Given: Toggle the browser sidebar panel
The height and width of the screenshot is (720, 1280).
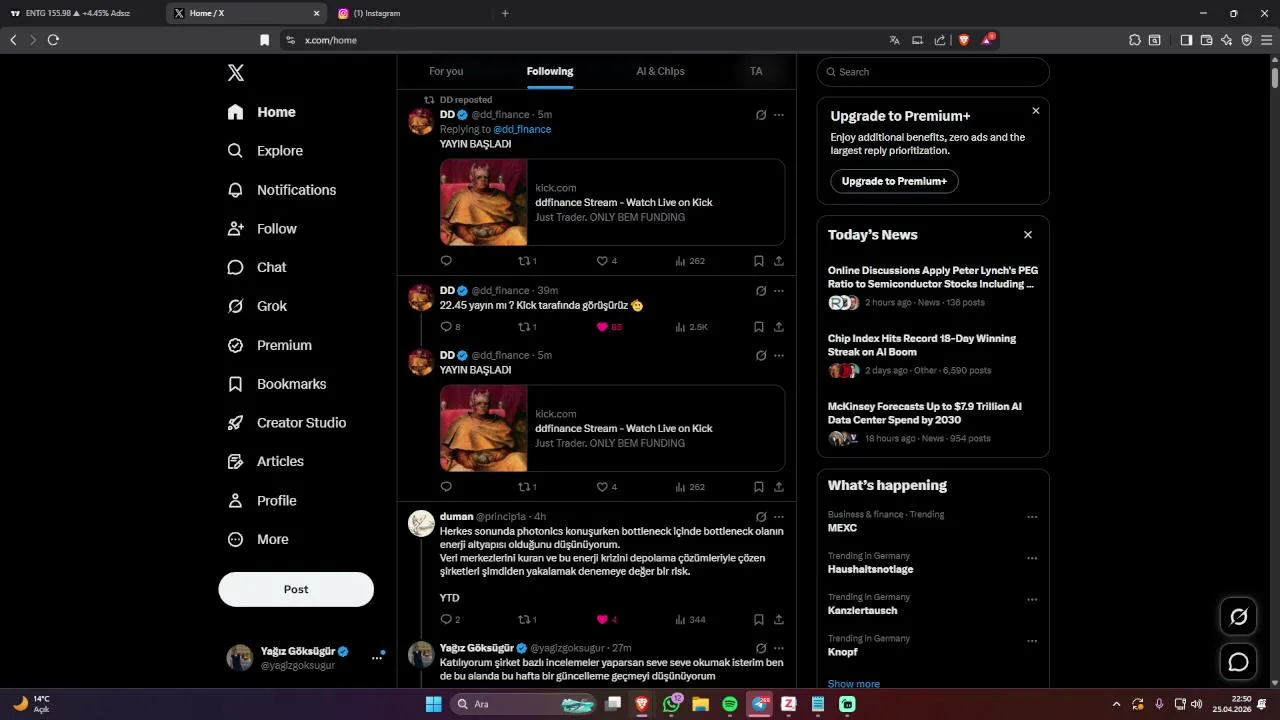Looking at the screenshot, I should tap(1186, 40).
